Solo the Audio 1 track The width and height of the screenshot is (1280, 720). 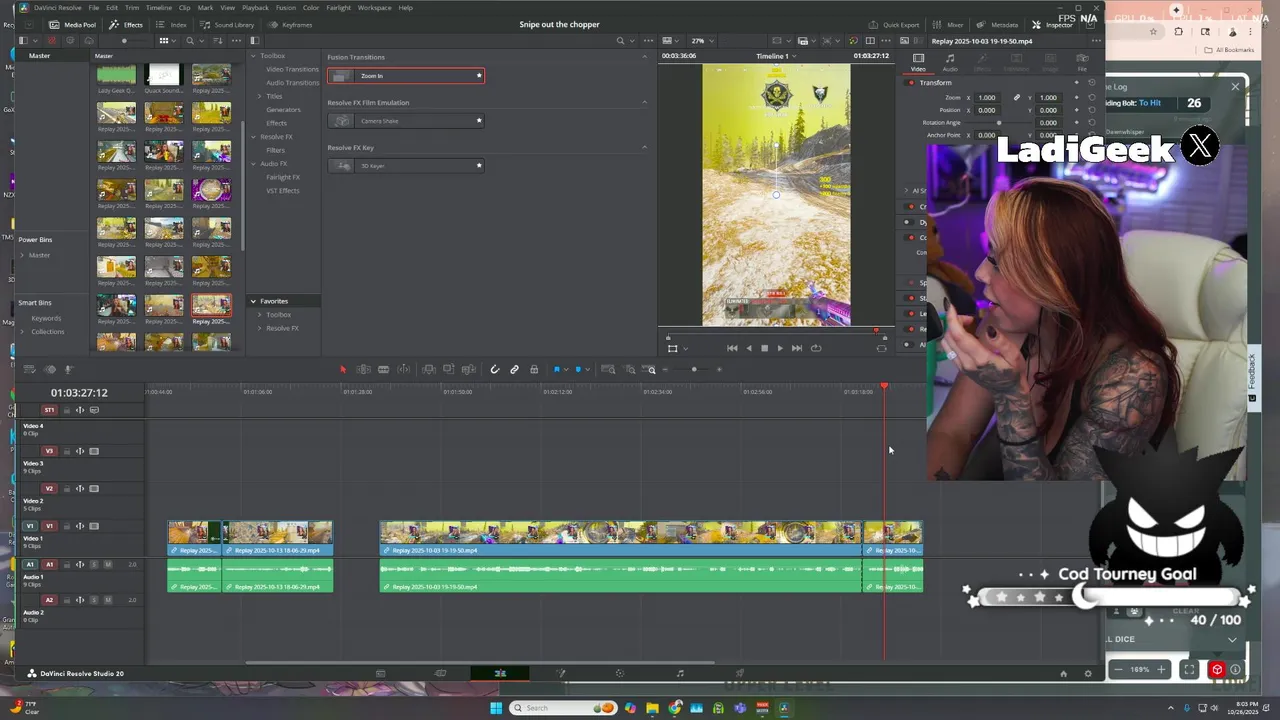coord(95,564)
